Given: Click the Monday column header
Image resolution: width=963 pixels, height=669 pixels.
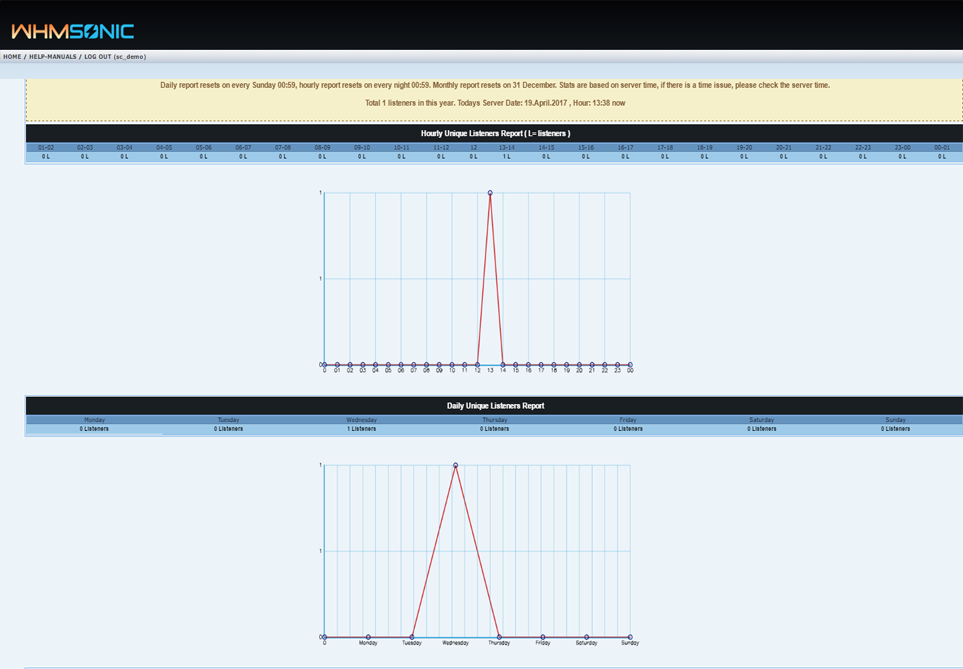Looking at the screenshot, I should [94, 420].
